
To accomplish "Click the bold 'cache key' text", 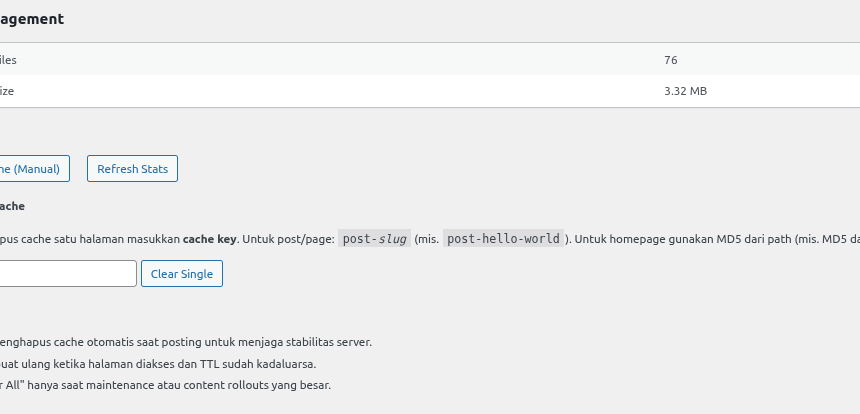I will point(209,240).
